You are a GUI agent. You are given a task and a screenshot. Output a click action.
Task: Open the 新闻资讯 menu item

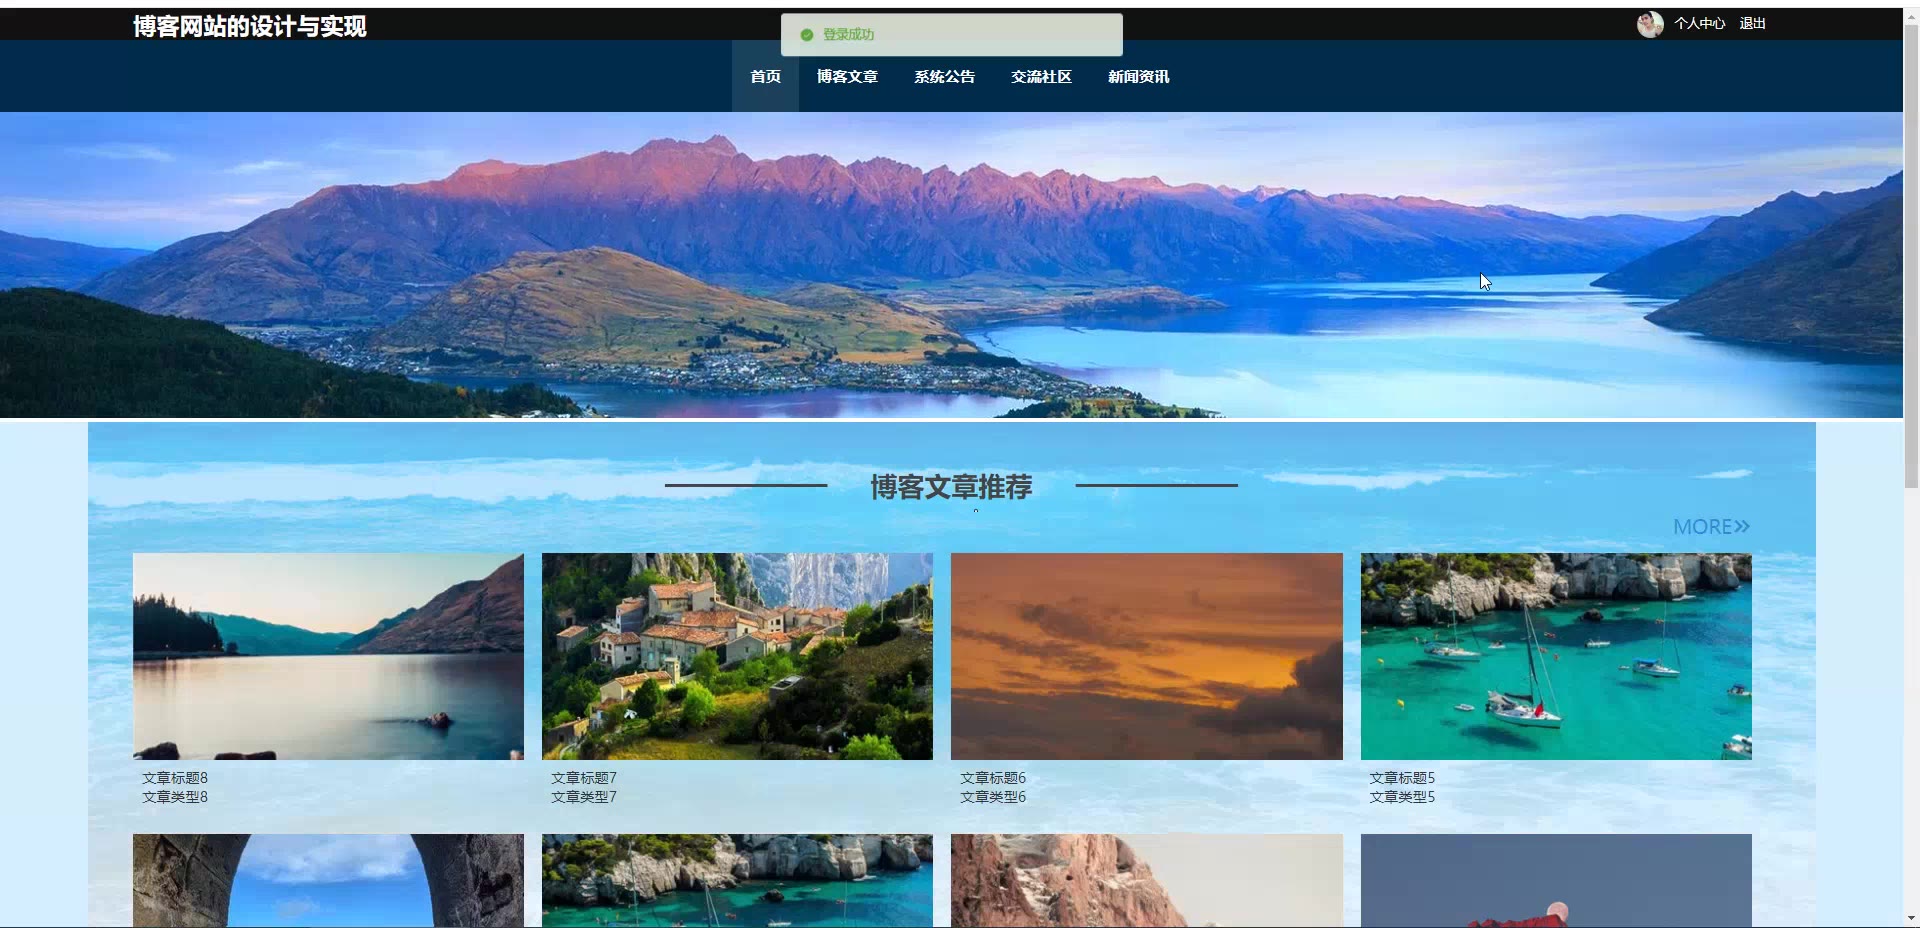(x=1138, y=77)
